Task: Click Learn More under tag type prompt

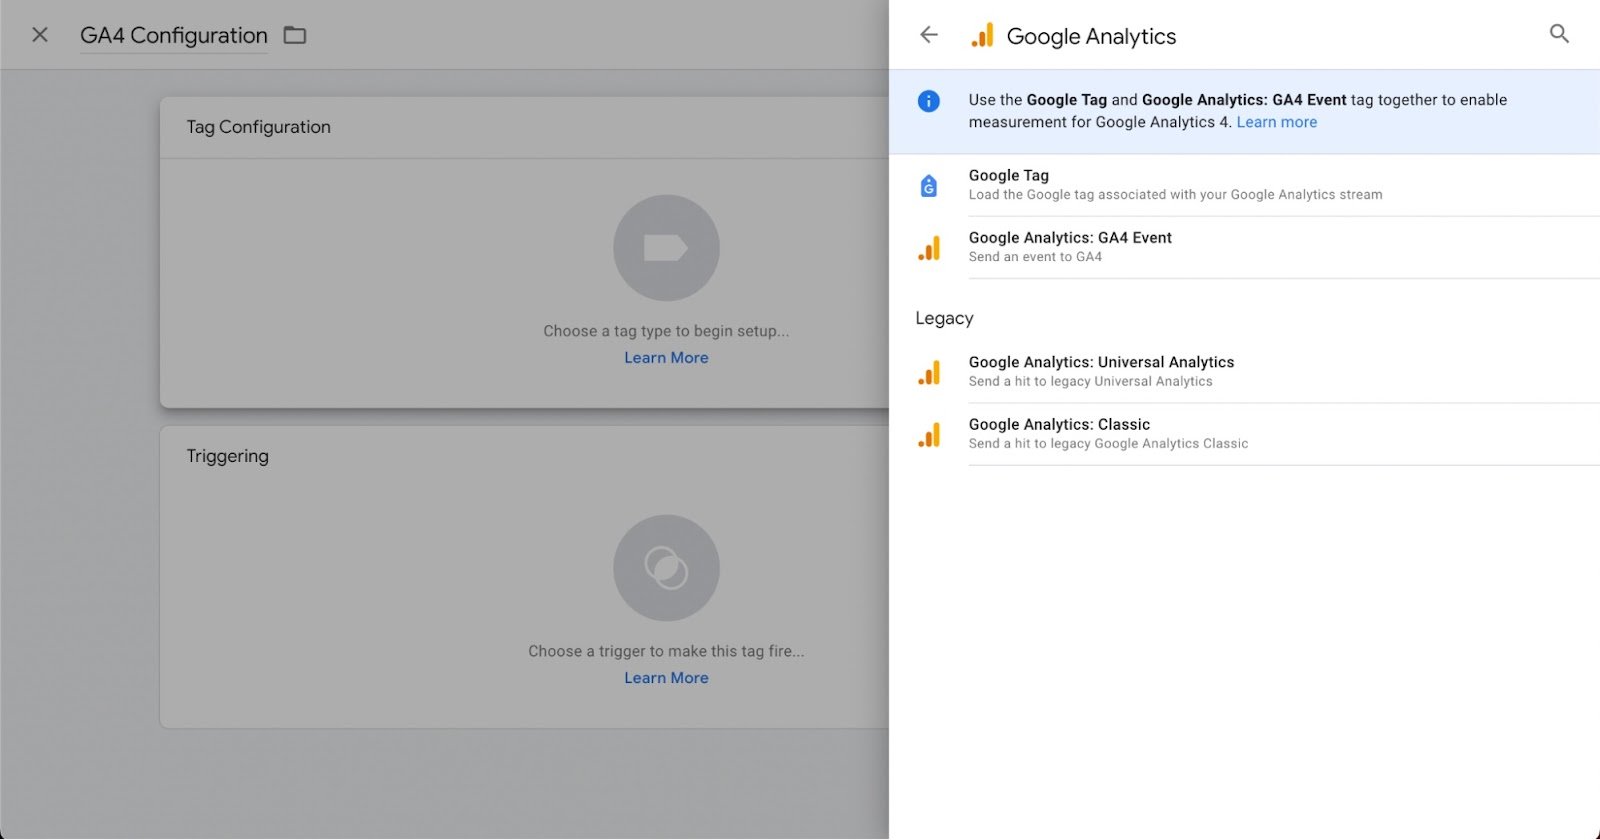Action: point(666,358)
